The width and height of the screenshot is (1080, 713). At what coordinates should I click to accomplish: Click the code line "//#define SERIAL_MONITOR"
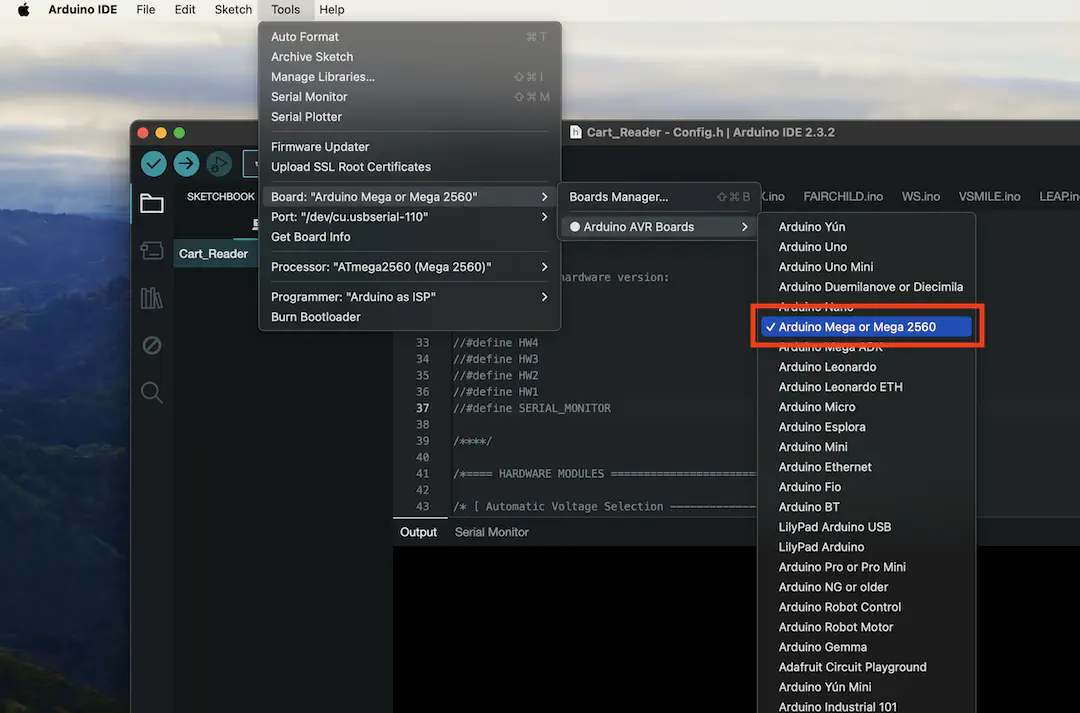[531, 409]
